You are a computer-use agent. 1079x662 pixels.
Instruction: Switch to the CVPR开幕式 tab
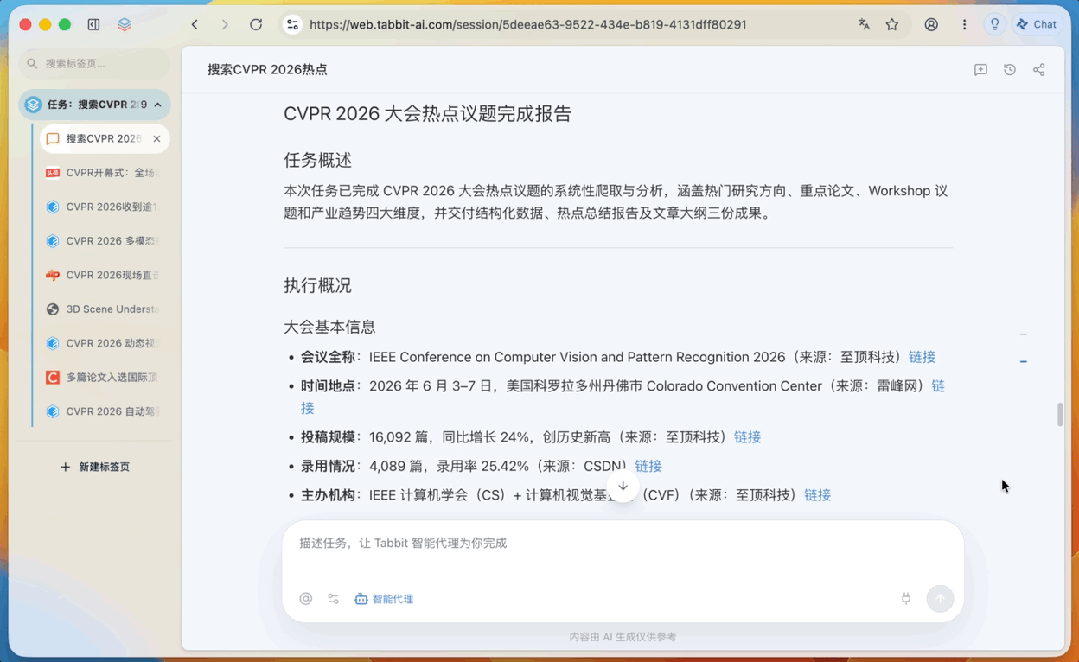105,173
